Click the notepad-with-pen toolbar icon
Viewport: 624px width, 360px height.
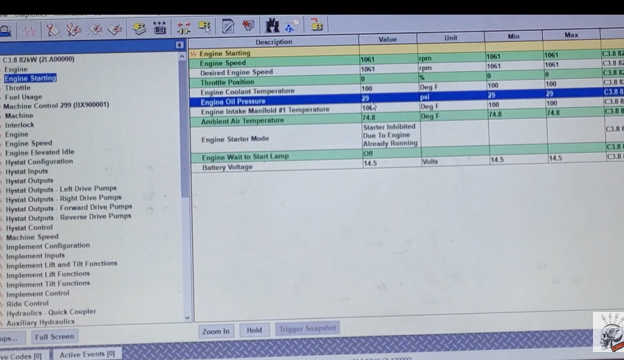pos(228,26)
